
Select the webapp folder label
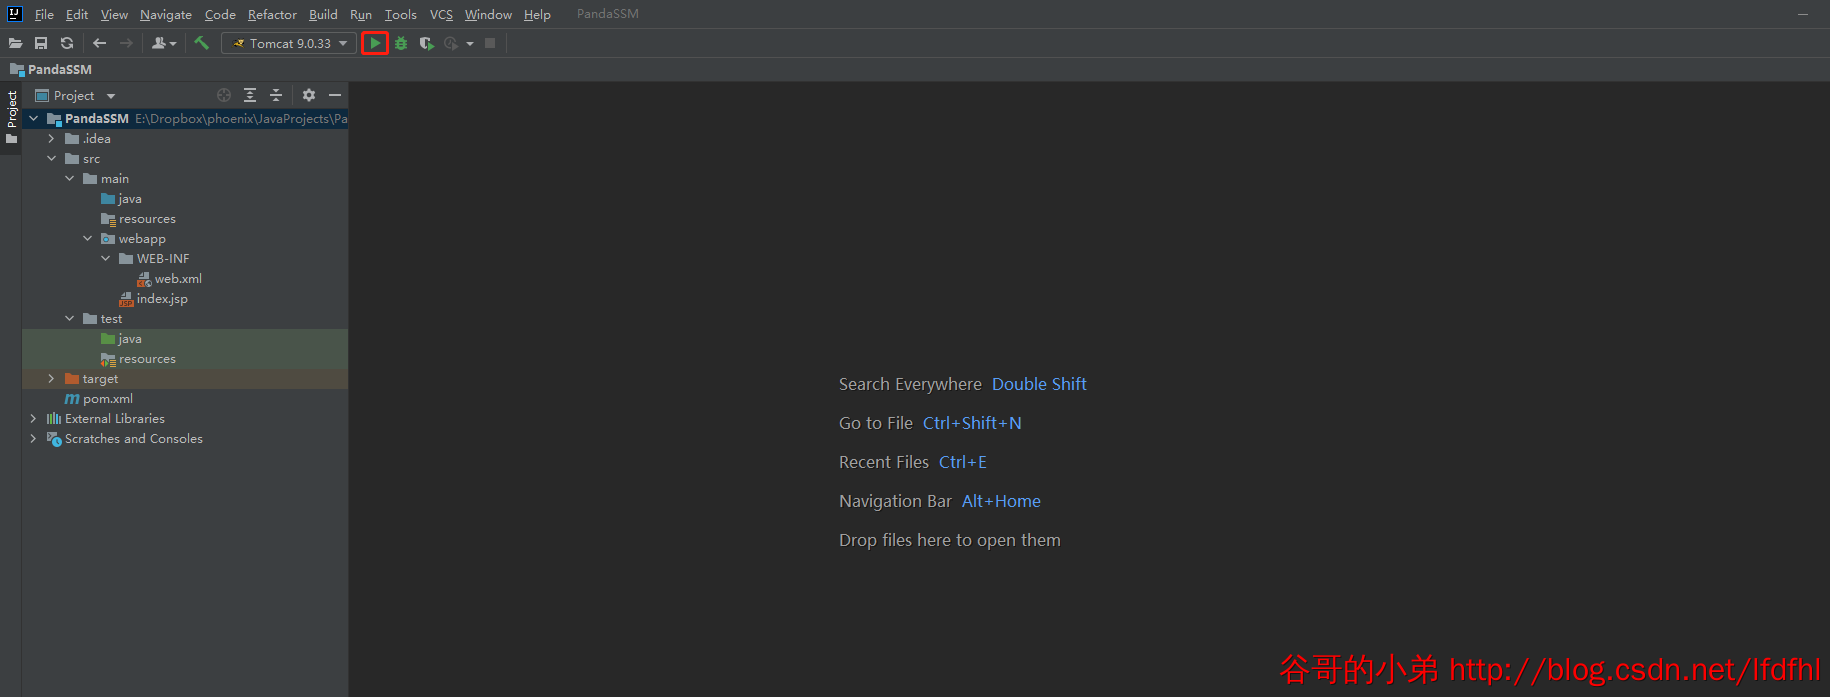[142, 239]
